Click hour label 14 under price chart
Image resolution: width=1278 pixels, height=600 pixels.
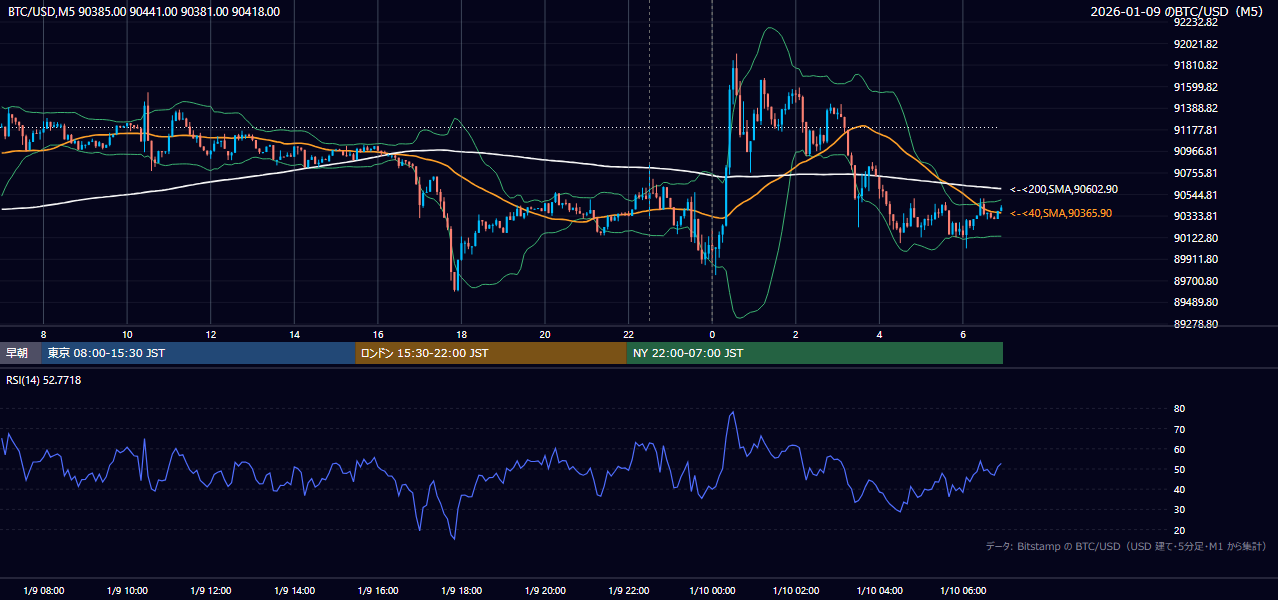(x=294, y=334)
